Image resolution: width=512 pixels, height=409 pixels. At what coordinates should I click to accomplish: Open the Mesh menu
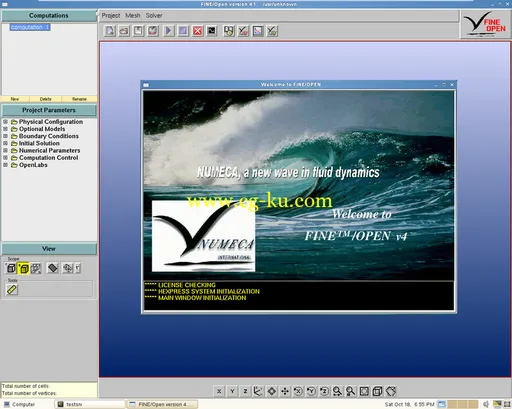tap(133, 15)
